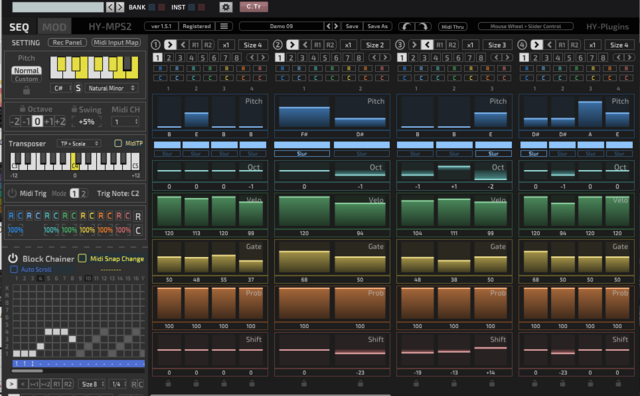Click the lock under sequencer 1 step 1
Image resolution: width=640 pixels, height=396 pixels.
coord(168,383)
